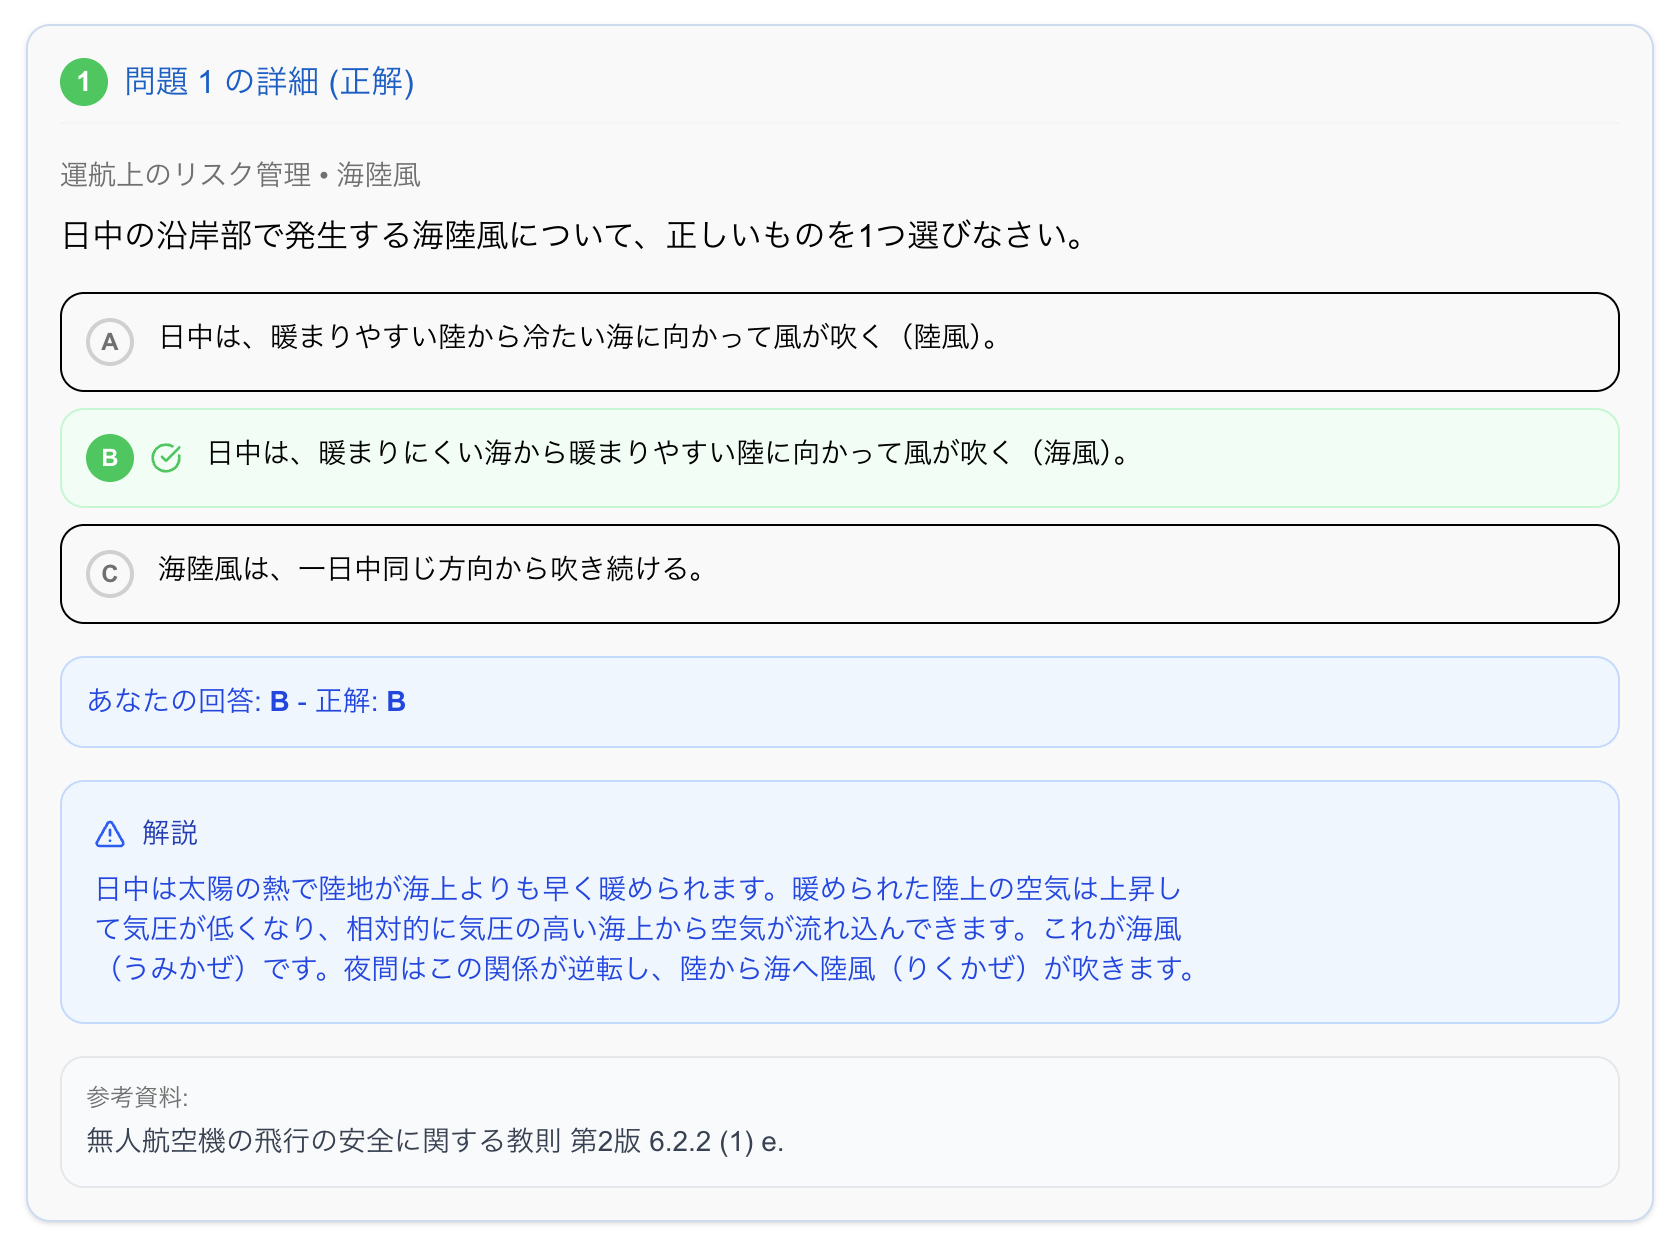Click the gray A option circle
The image size is (1680, 1248).
pyautogui.click(x=110, y=342)
